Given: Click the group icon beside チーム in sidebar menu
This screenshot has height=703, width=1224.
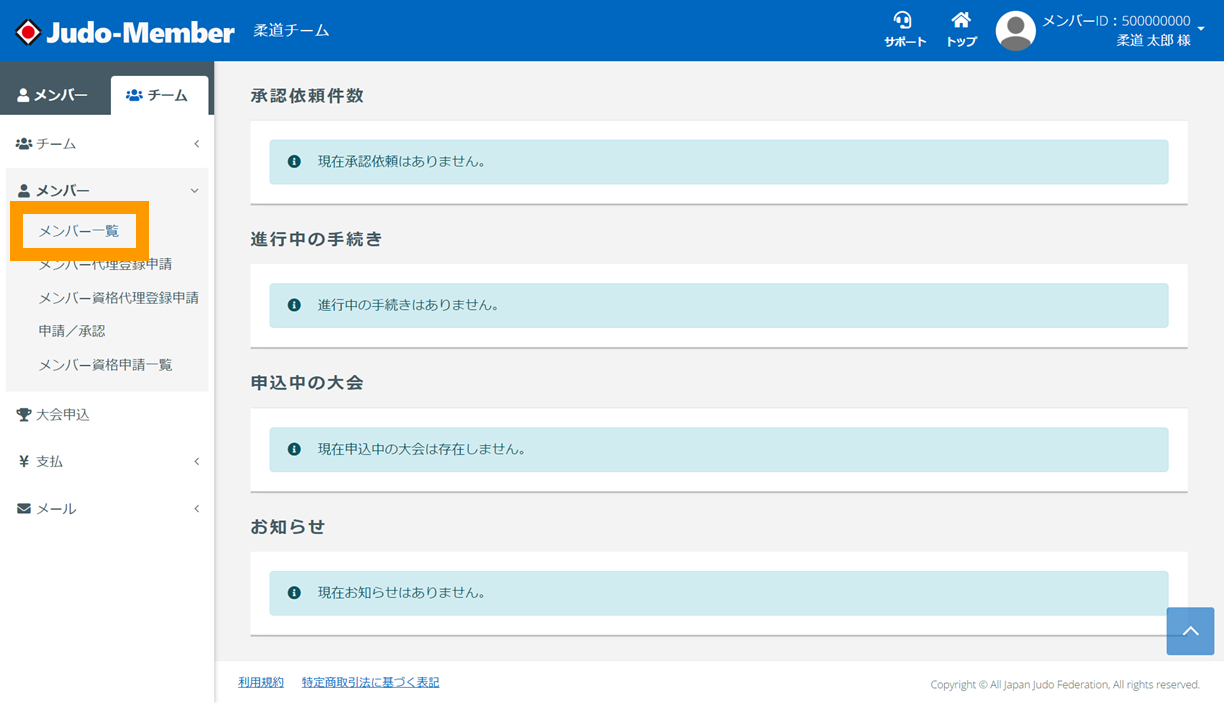Looking at the screenshot, I should (24, 144).
